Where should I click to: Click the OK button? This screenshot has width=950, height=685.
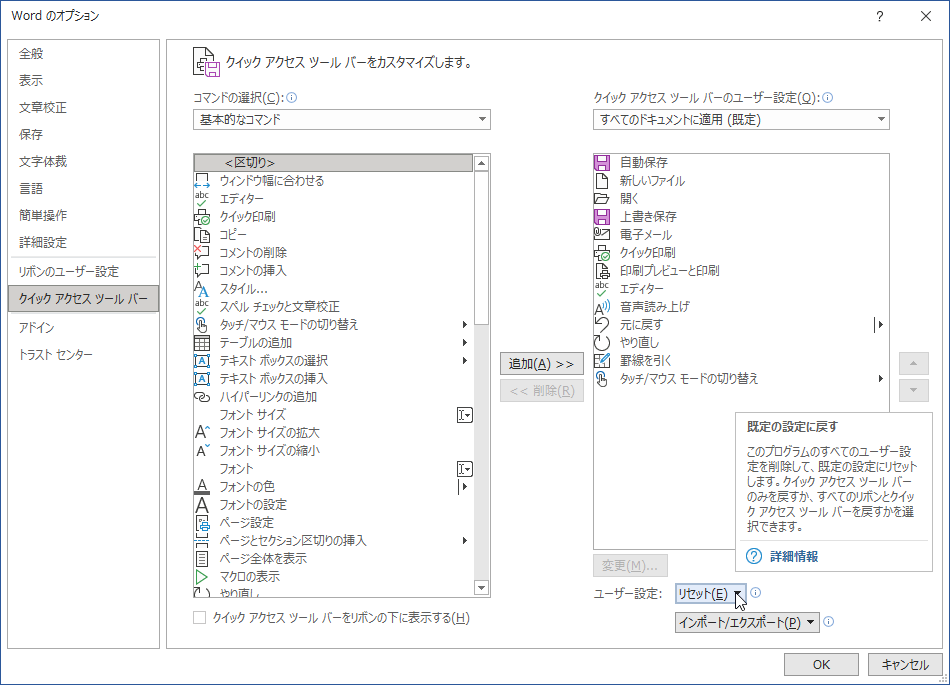821,664
